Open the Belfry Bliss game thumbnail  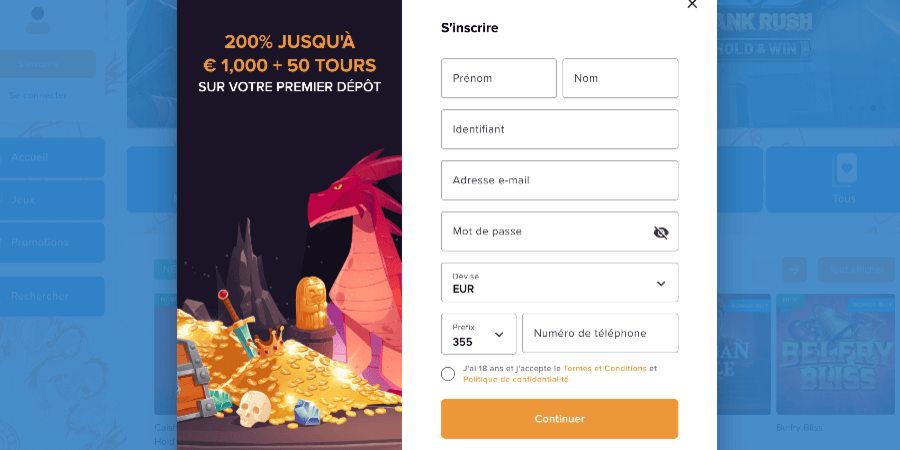click(x=833, y=354)
